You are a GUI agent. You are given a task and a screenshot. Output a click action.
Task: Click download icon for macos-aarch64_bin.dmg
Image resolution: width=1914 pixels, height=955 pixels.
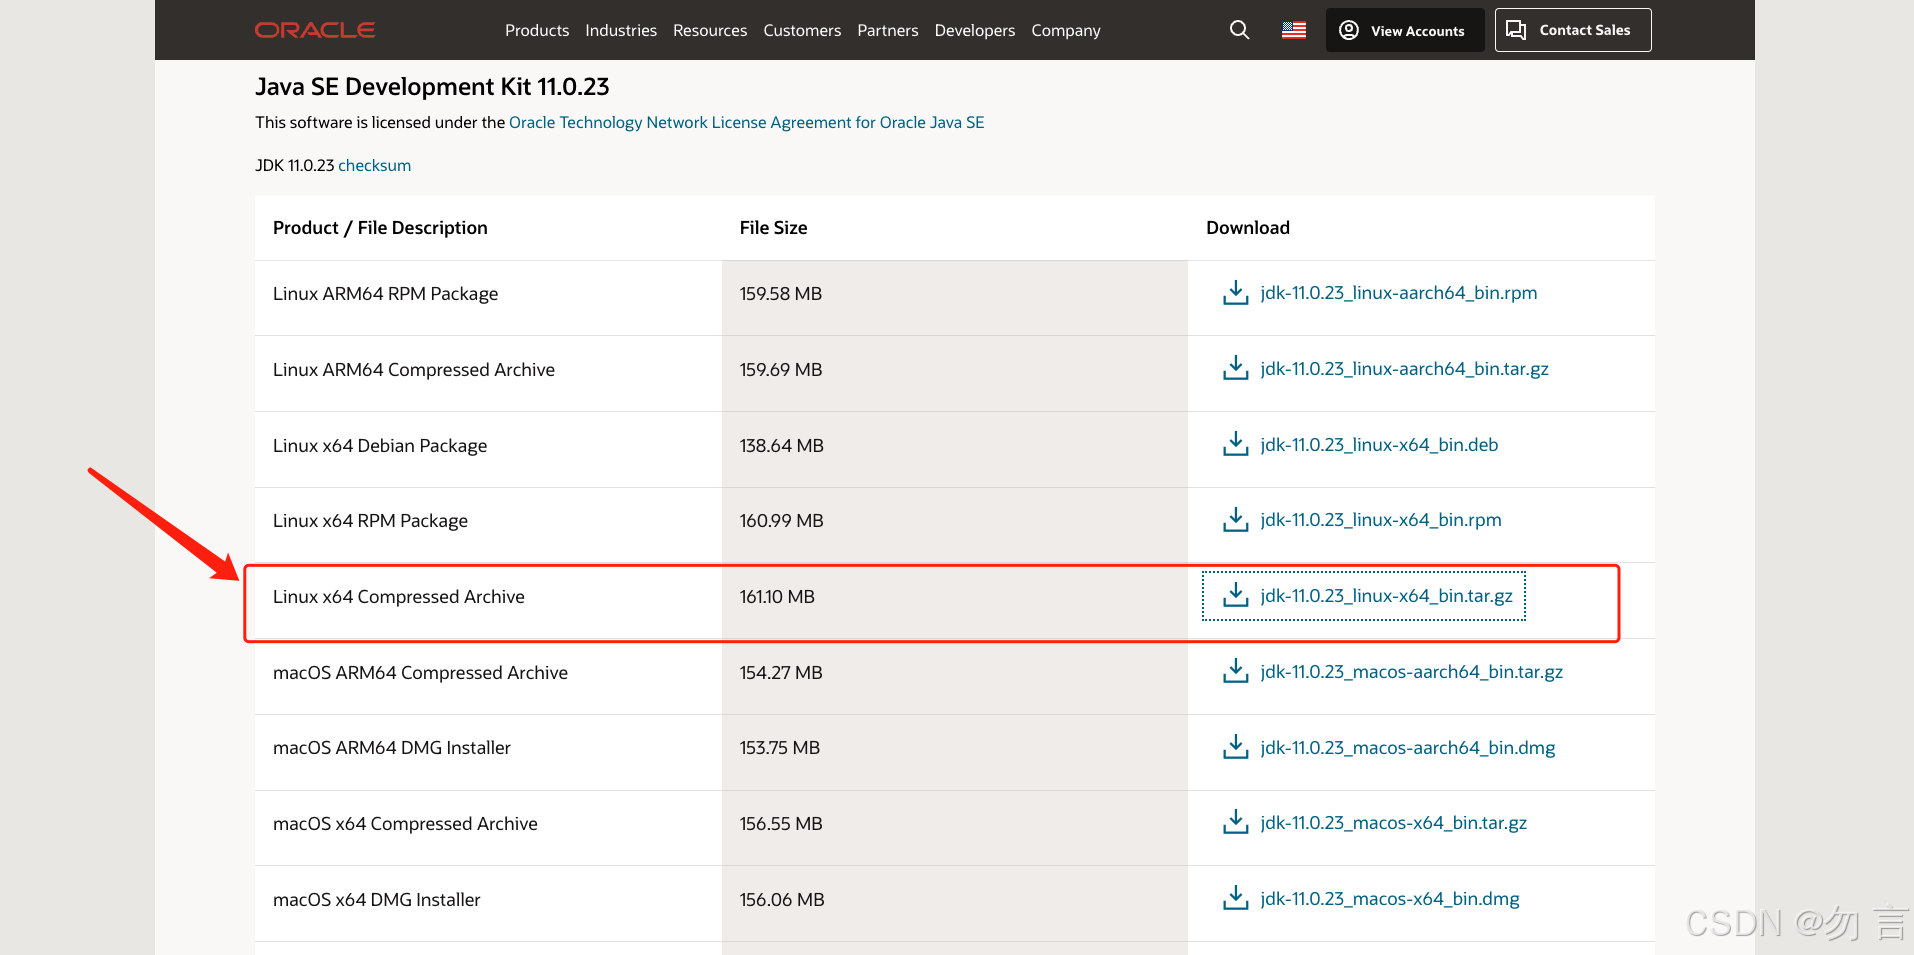(1236, 748)
